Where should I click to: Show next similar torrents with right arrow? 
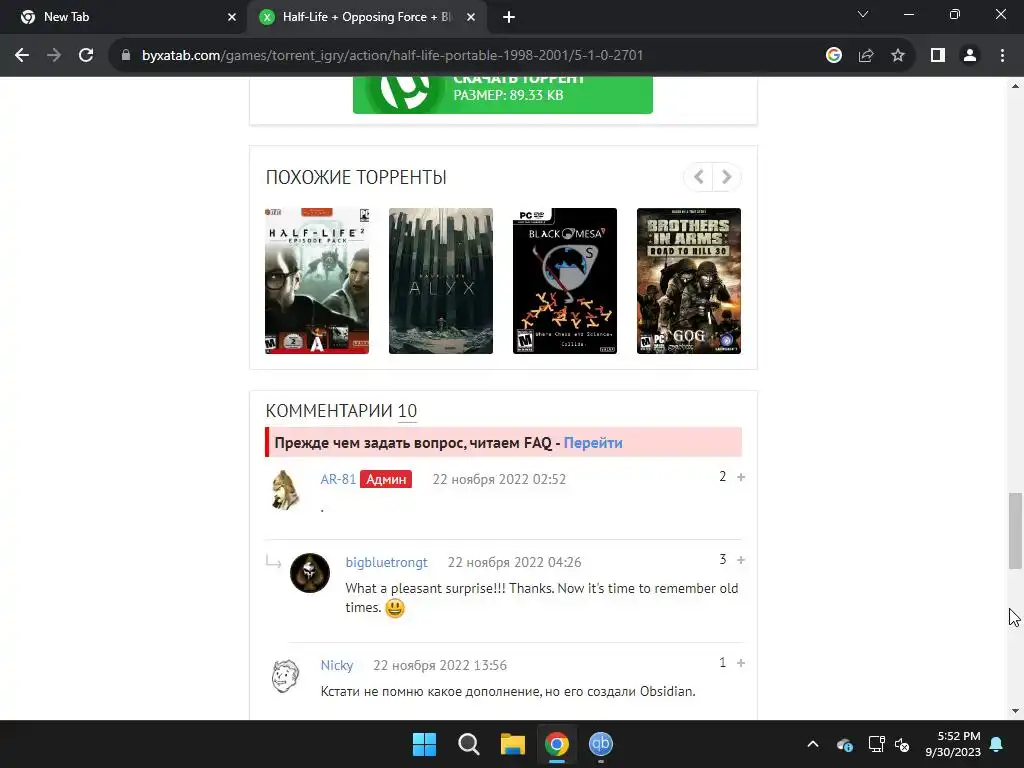point(726,177)
